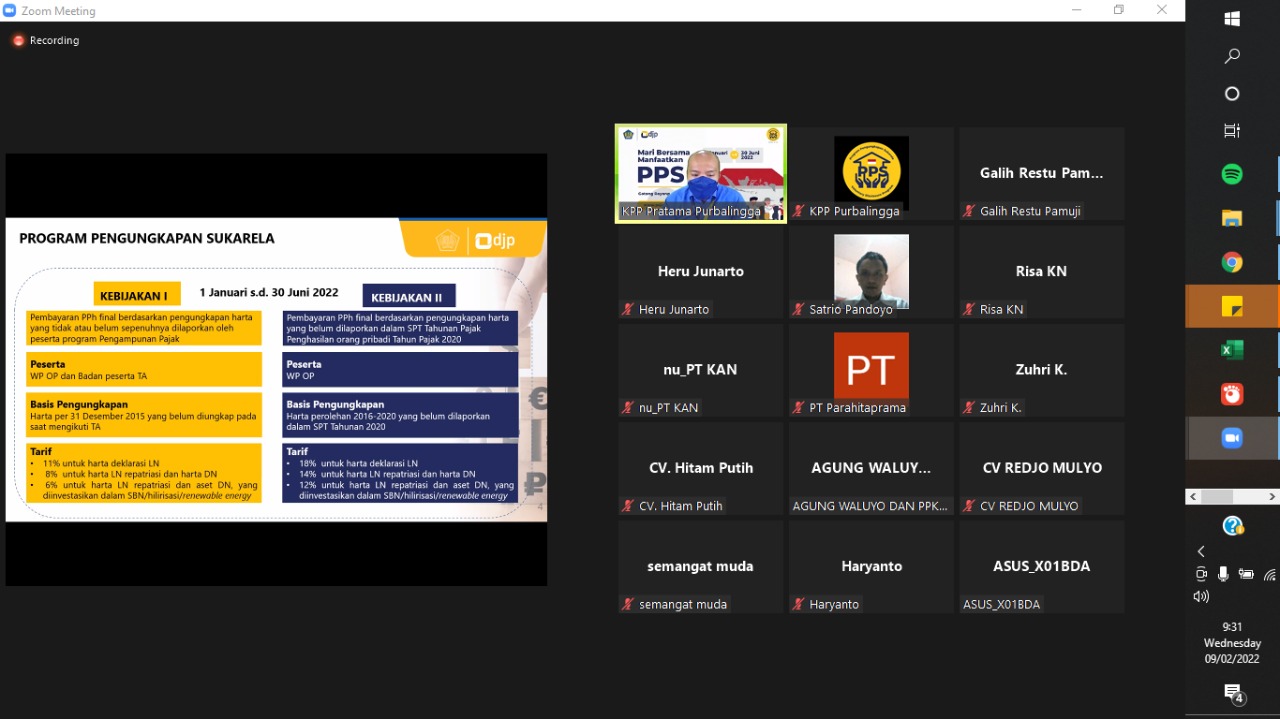Screen dimensions: 1280x719
Task: Open the Windows Start menu
Action: [x=1232, y=19]
